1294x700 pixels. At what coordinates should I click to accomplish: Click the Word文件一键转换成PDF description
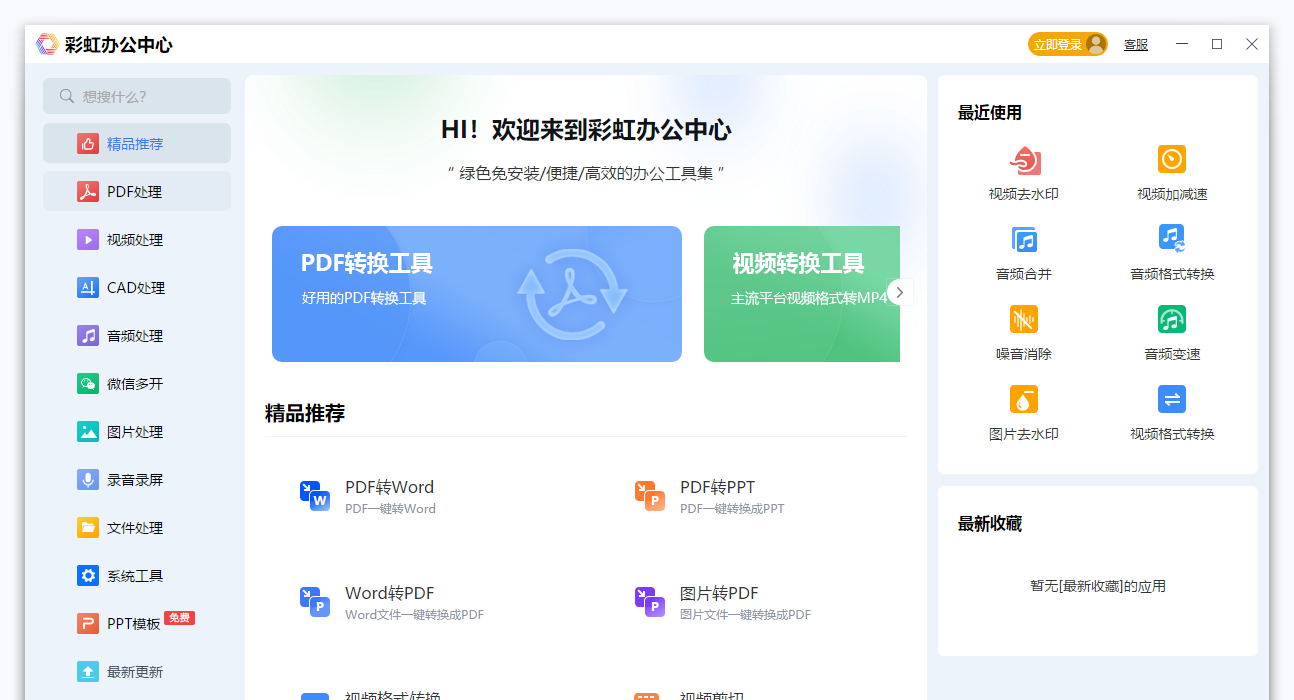[x=414, y=615]
